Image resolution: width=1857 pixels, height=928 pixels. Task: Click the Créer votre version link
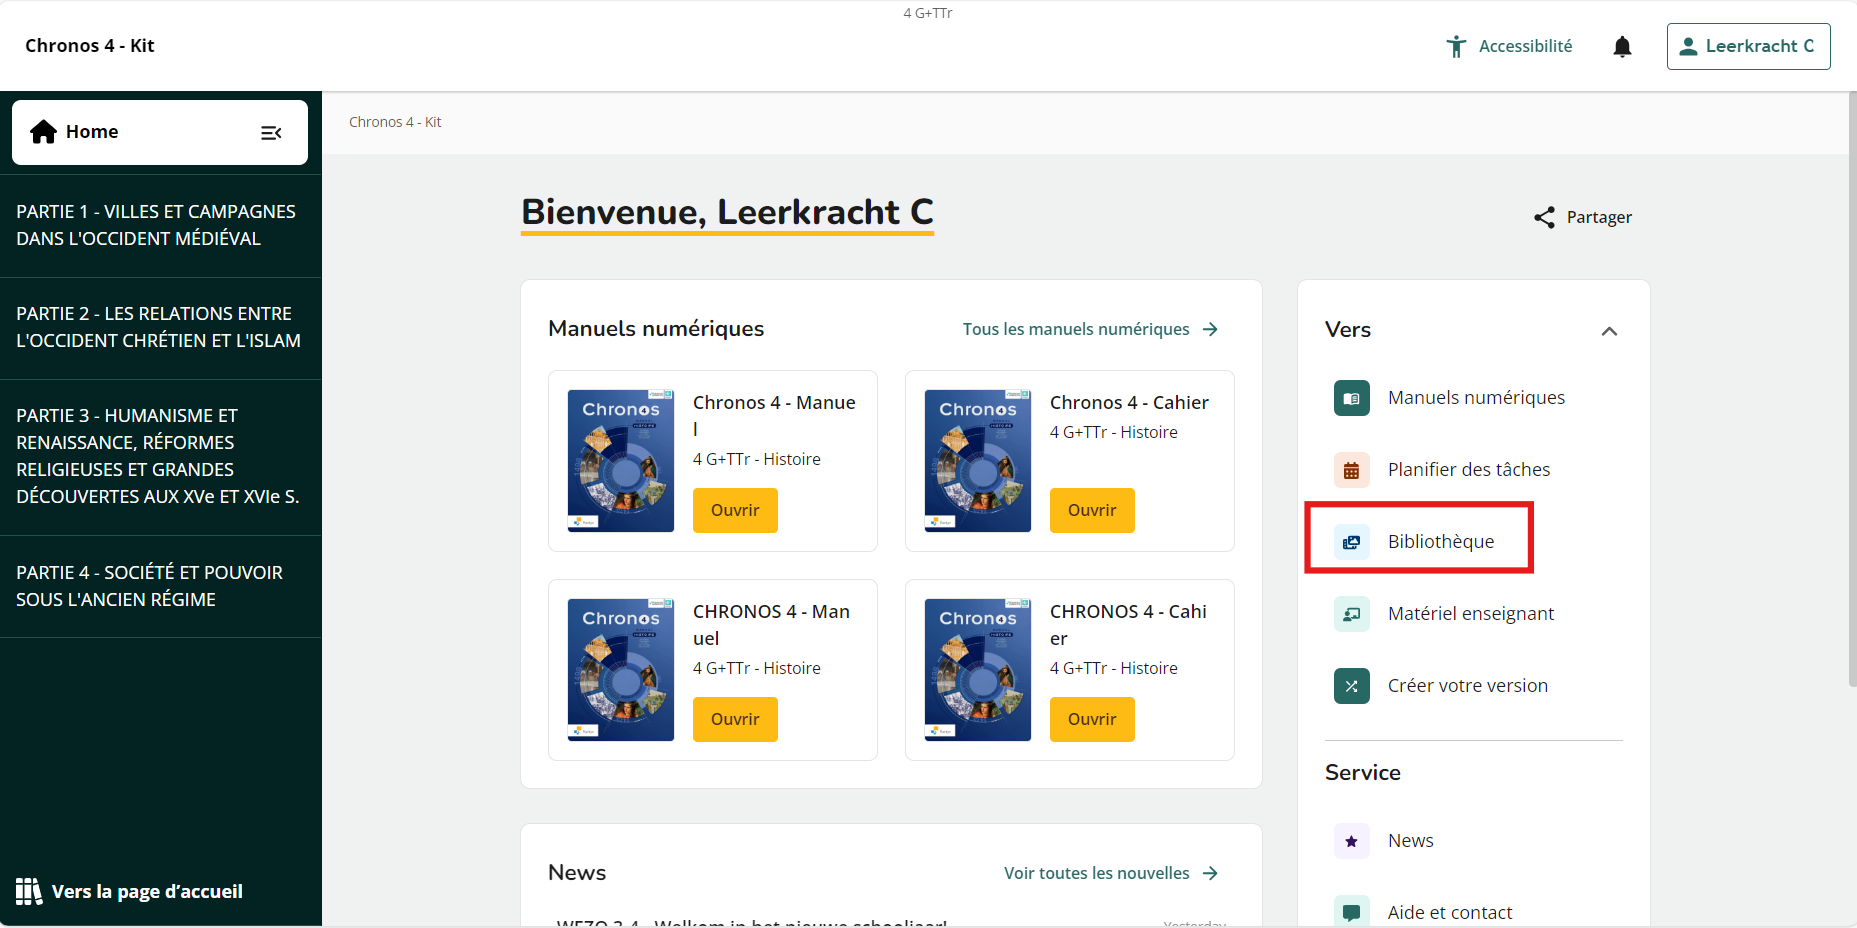click(x=1468, y=686)
